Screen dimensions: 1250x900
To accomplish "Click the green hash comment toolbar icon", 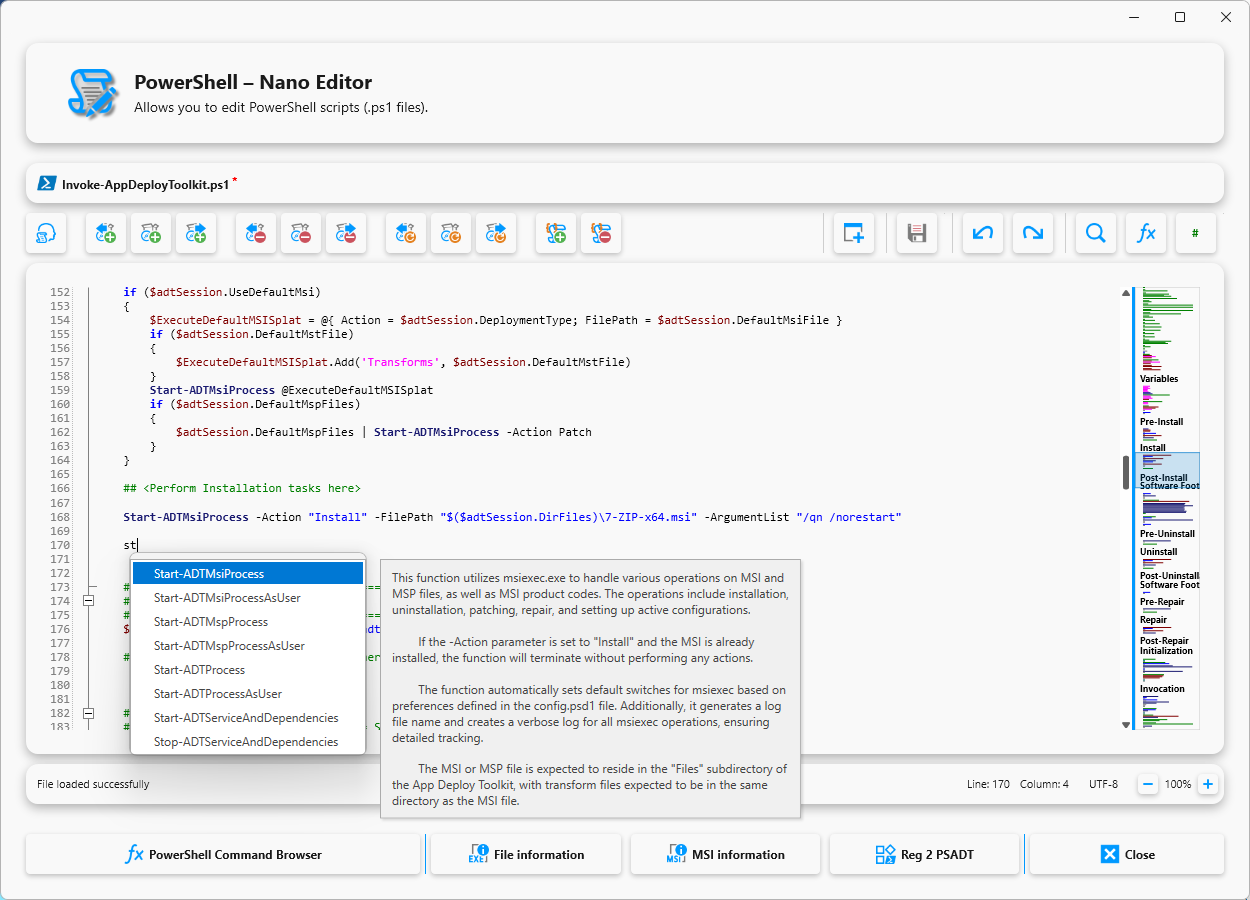I will [x=1196, y=233].
